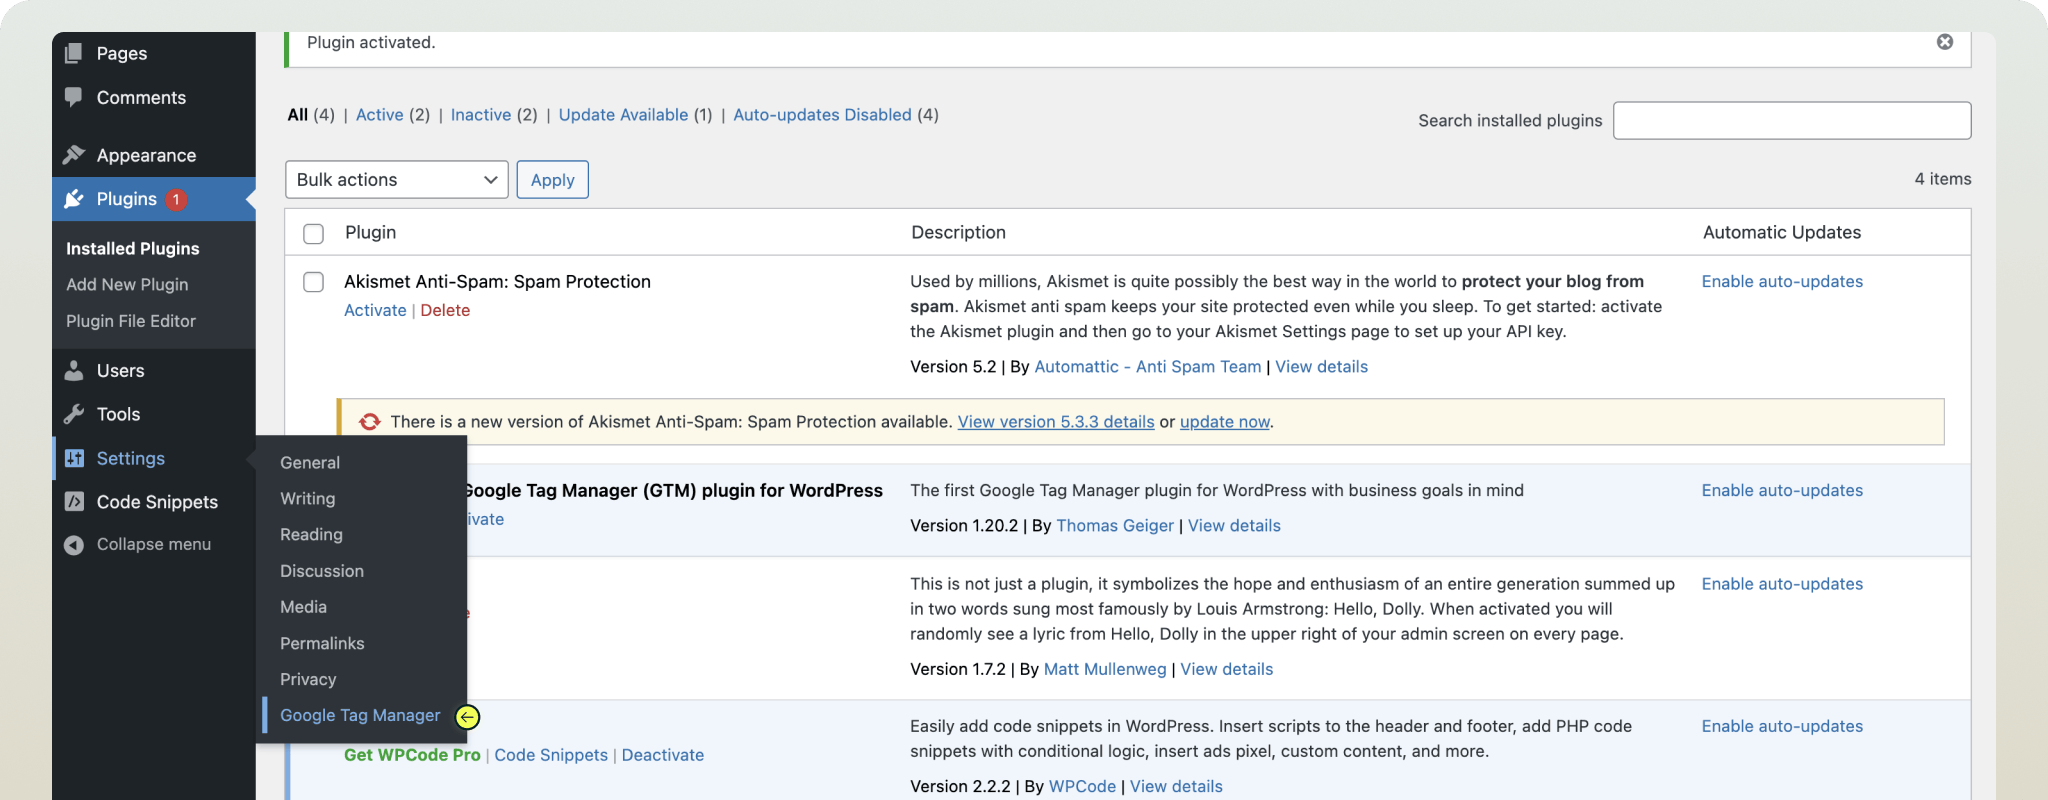Viewport: 2048px width, 800px height.
Task: Show All plugins filter
Action: pyautogui.click(x=298, y=115)
